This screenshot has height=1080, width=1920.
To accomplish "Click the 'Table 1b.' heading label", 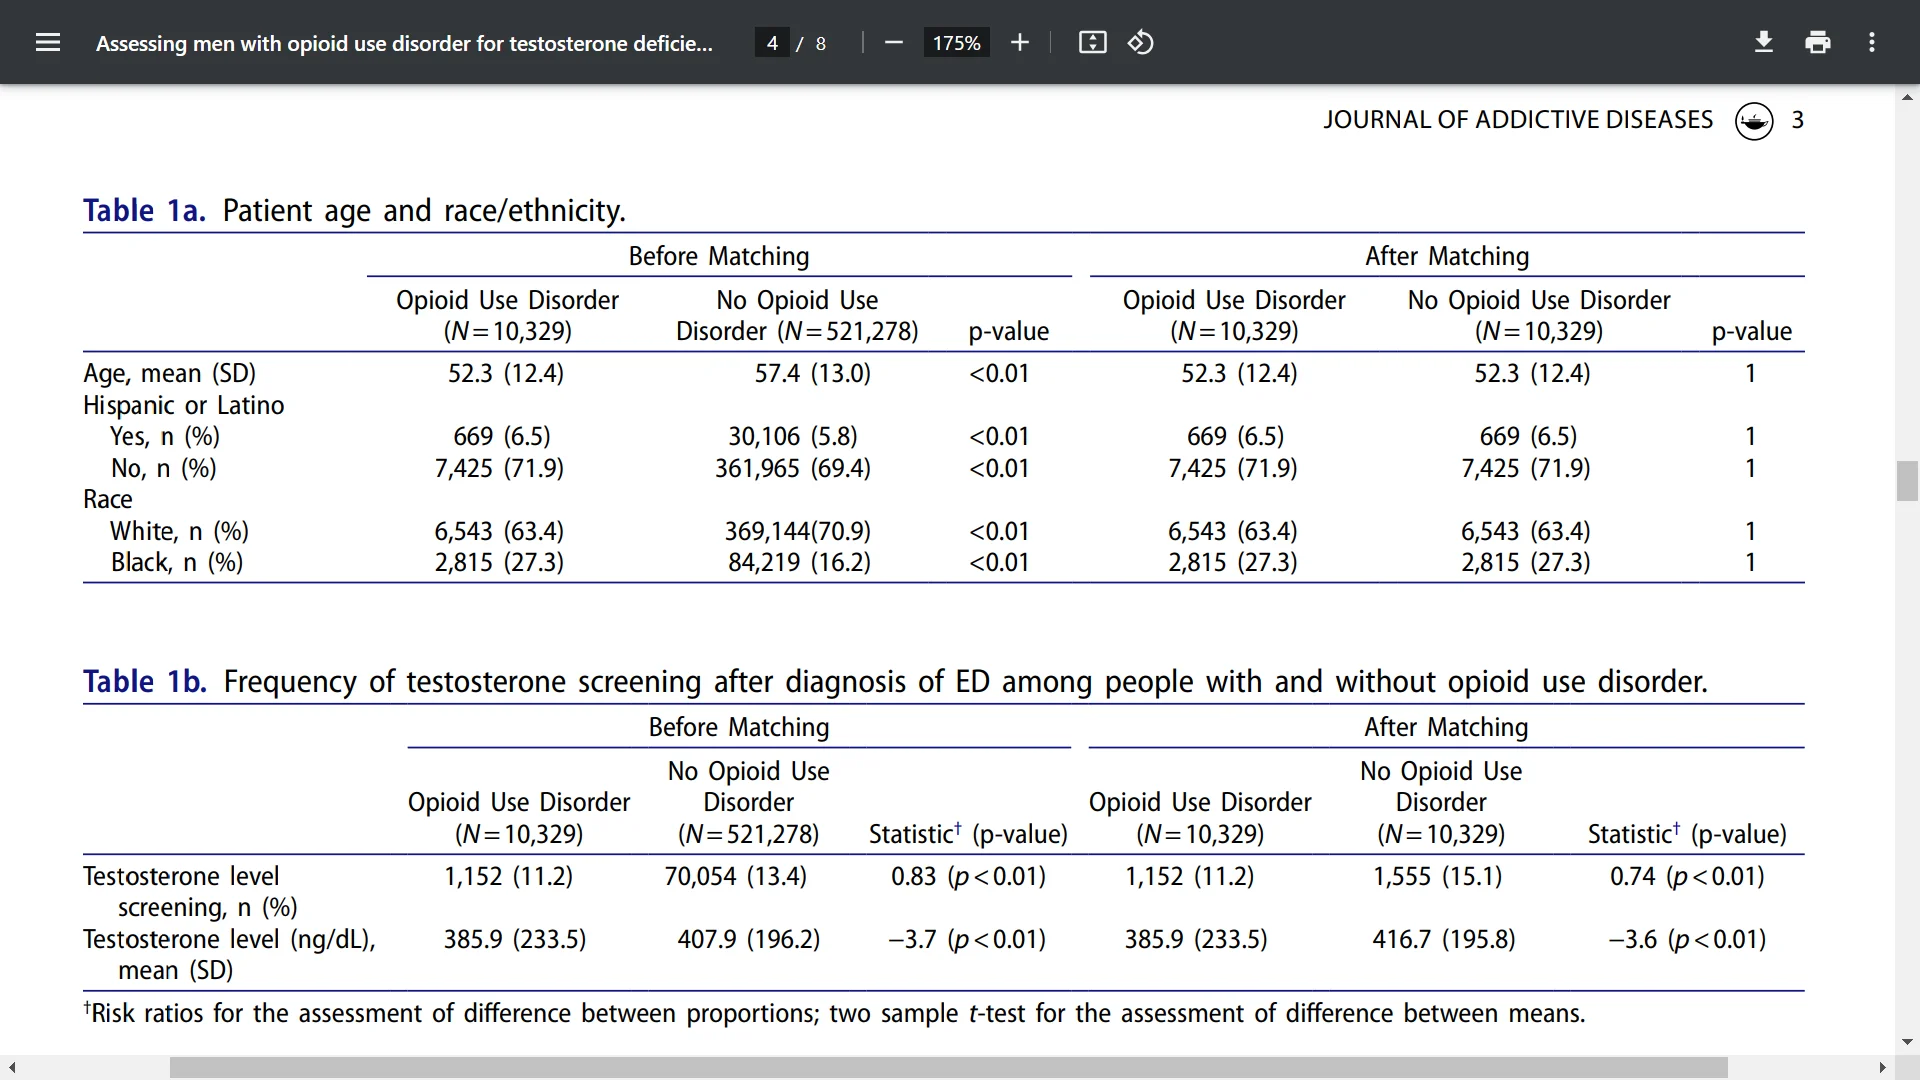I will coord(145,681).
